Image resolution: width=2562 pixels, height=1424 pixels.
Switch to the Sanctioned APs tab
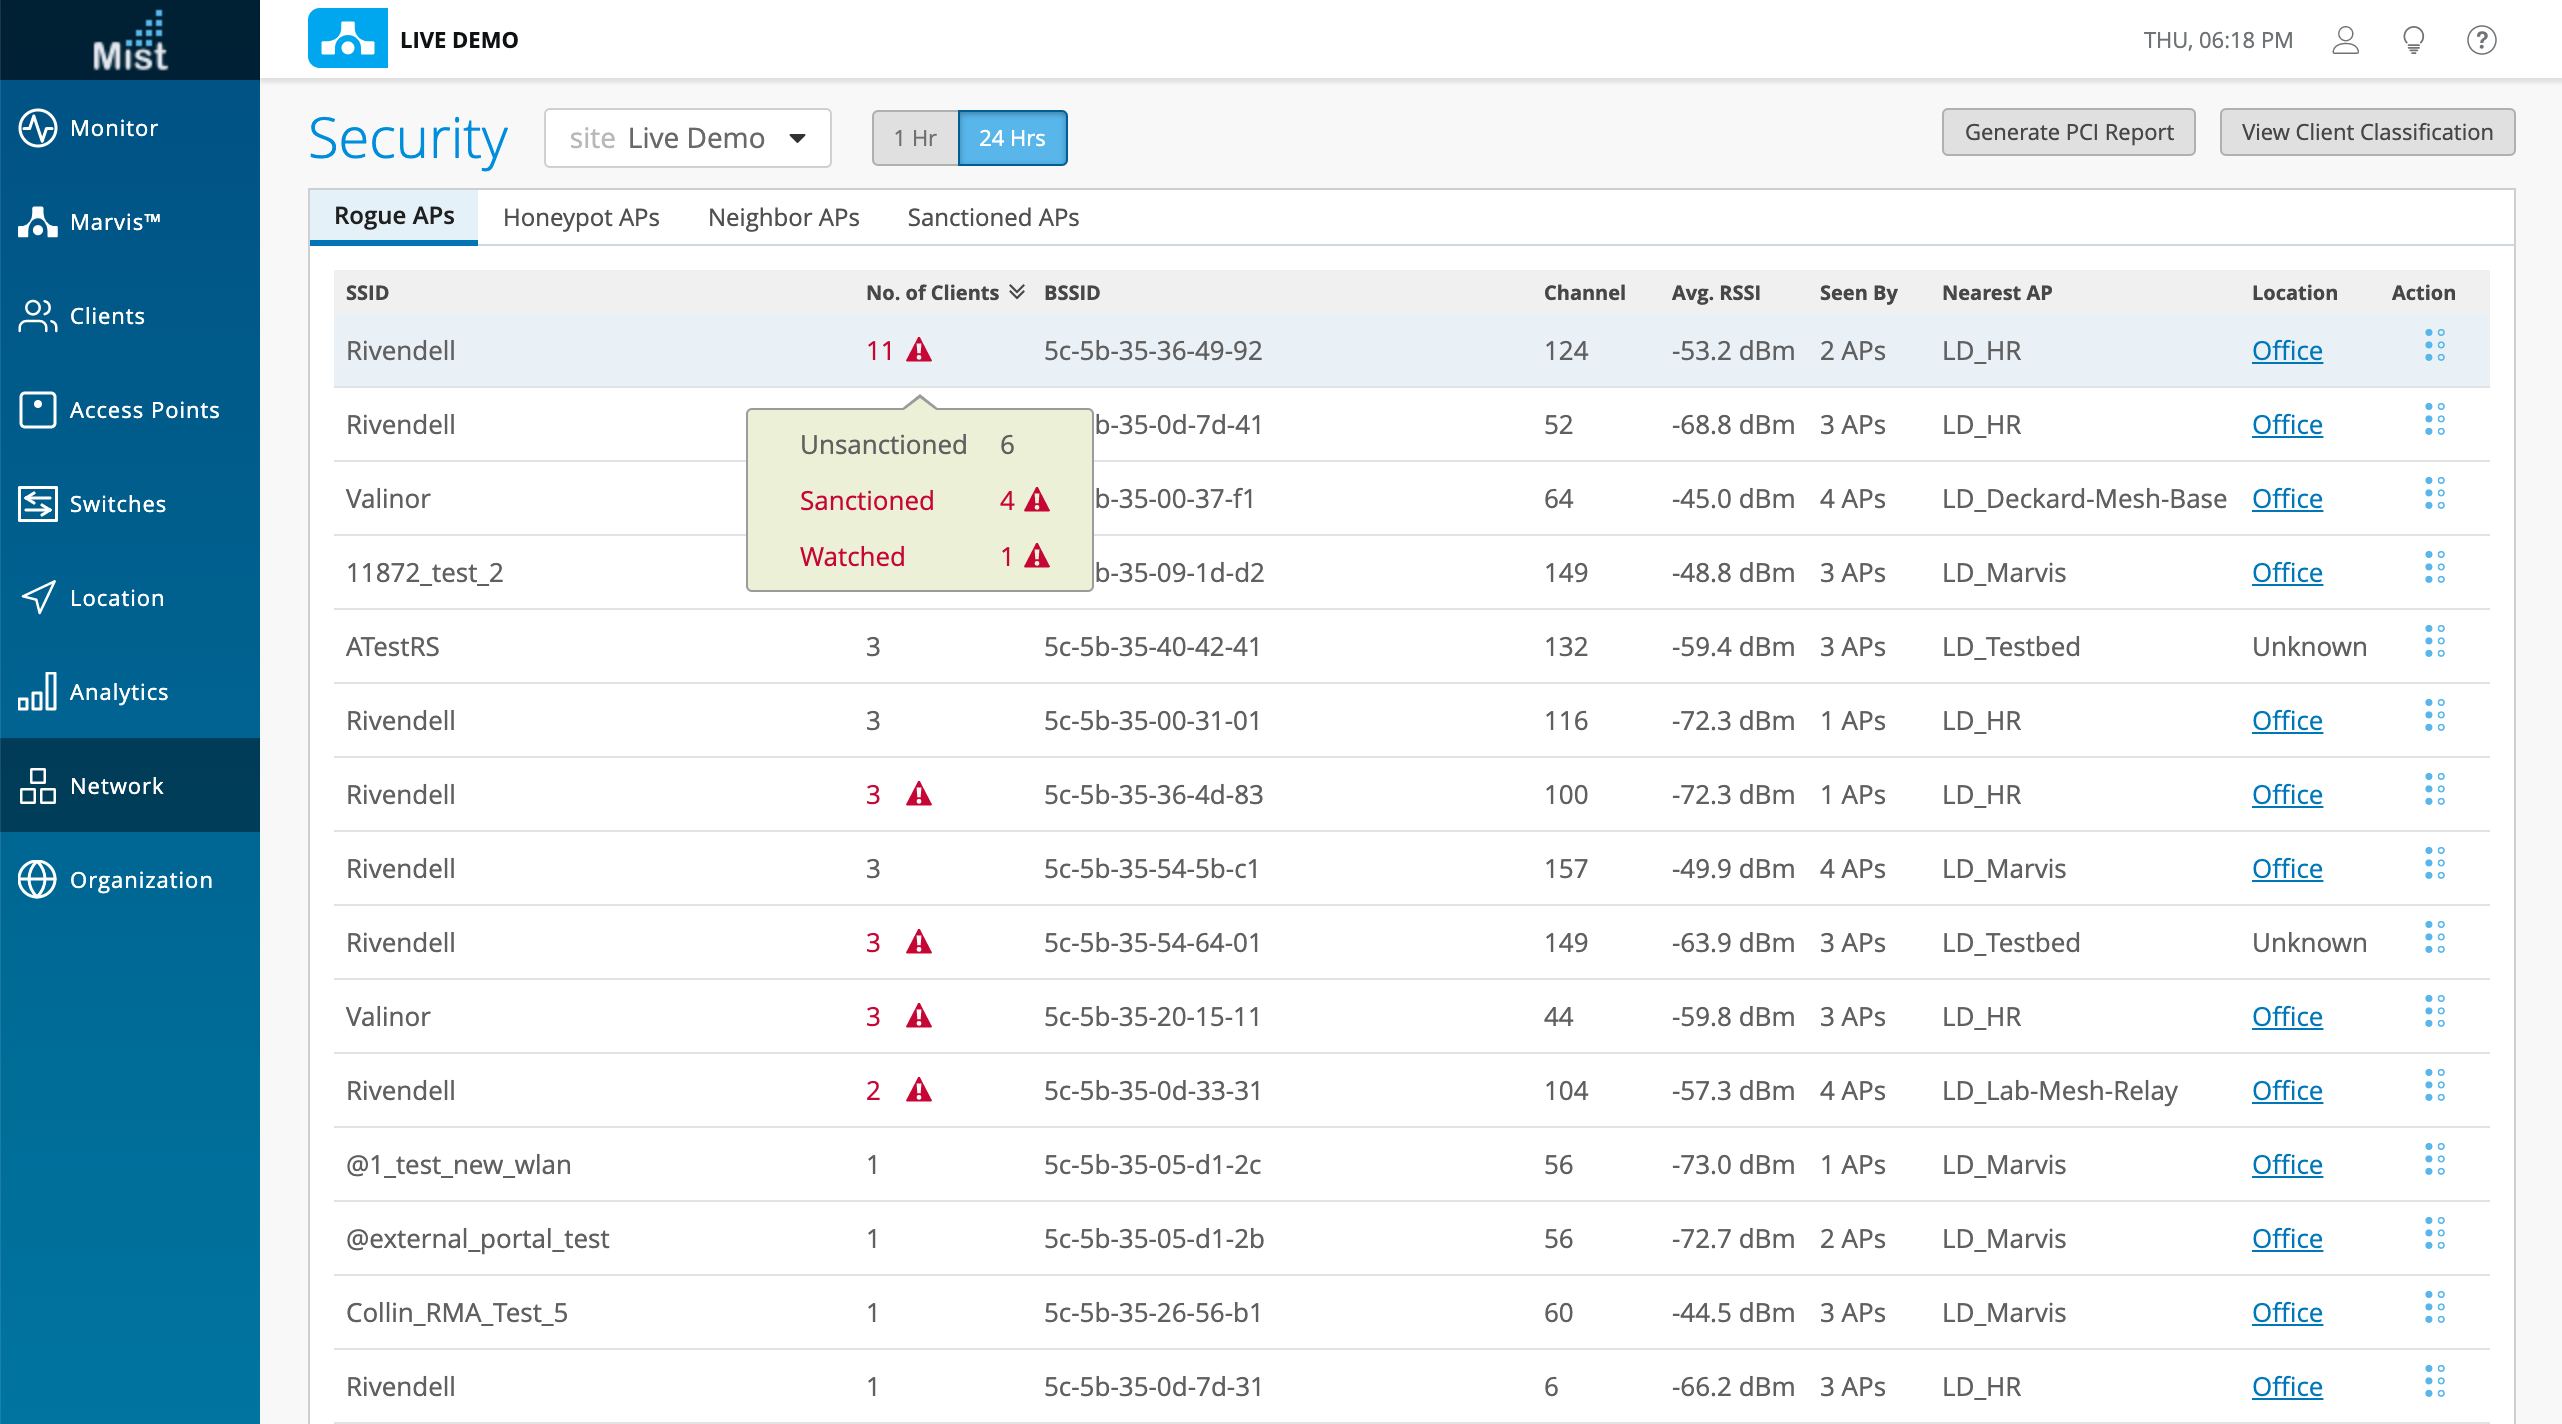pos(992,217)
